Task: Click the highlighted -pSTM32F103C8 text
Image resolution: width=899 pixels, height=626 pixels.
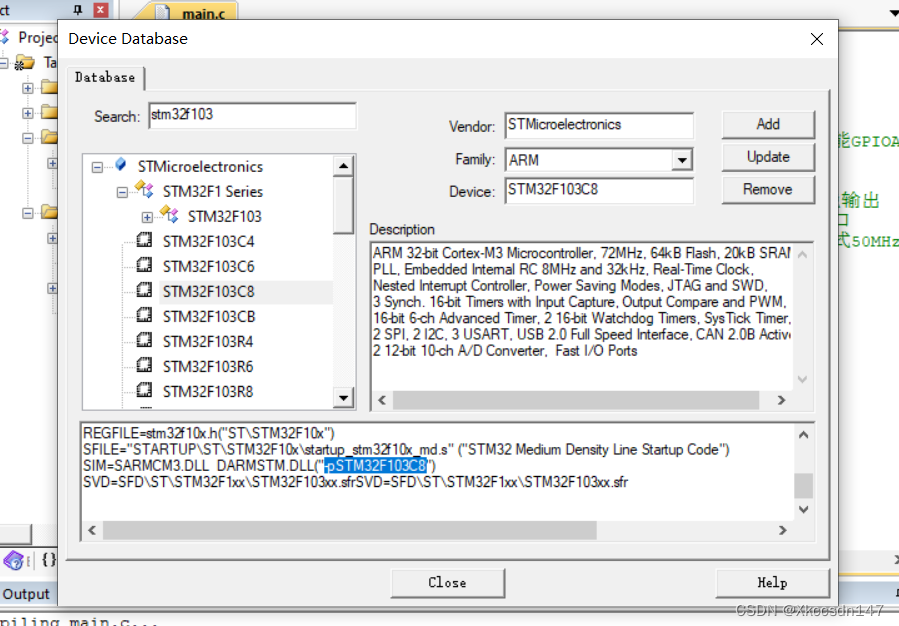Action: pos(376,465)
